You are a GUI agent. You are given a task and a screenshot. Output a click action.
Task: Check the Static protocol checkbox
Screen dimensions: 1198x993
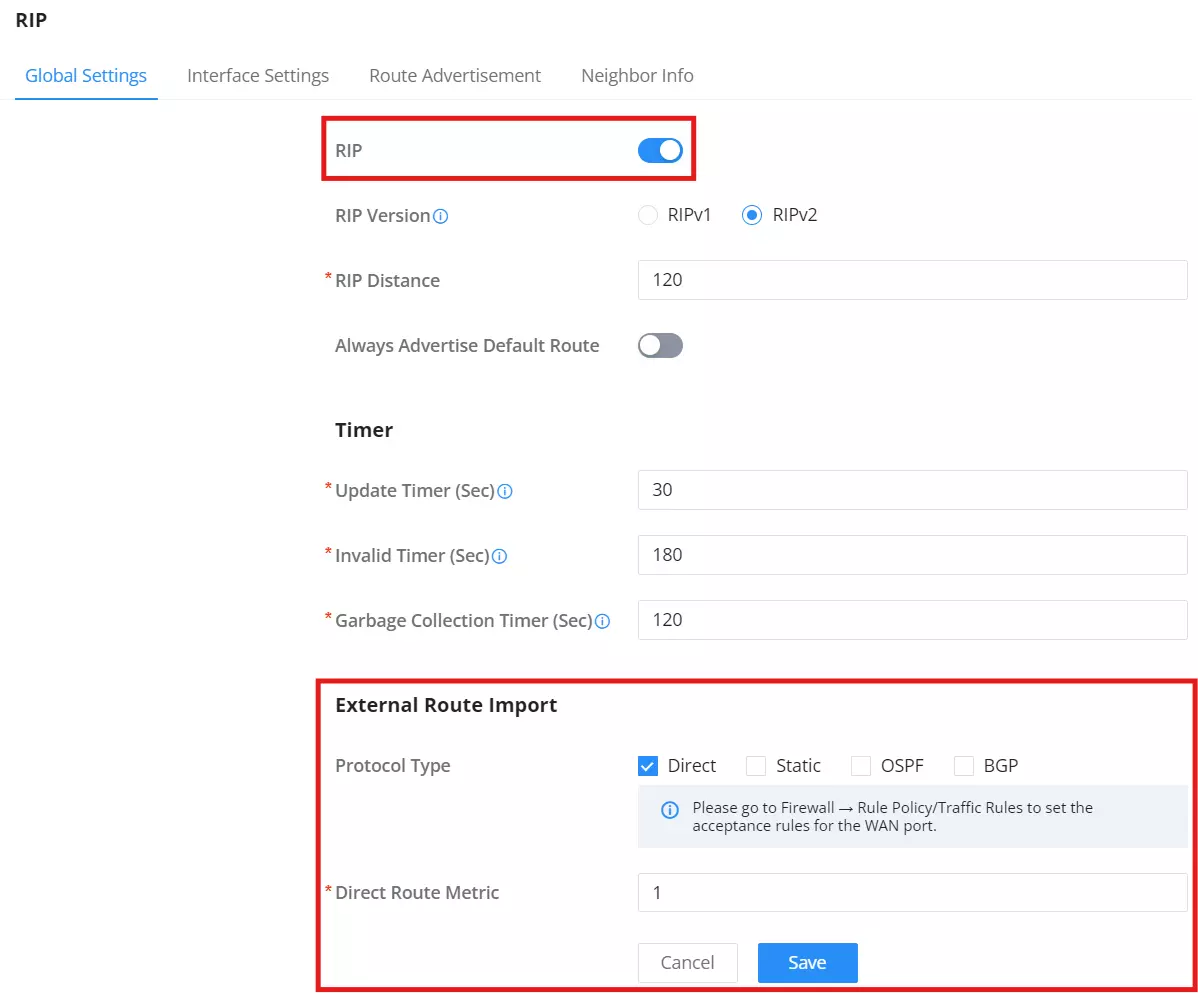(756, 765)
